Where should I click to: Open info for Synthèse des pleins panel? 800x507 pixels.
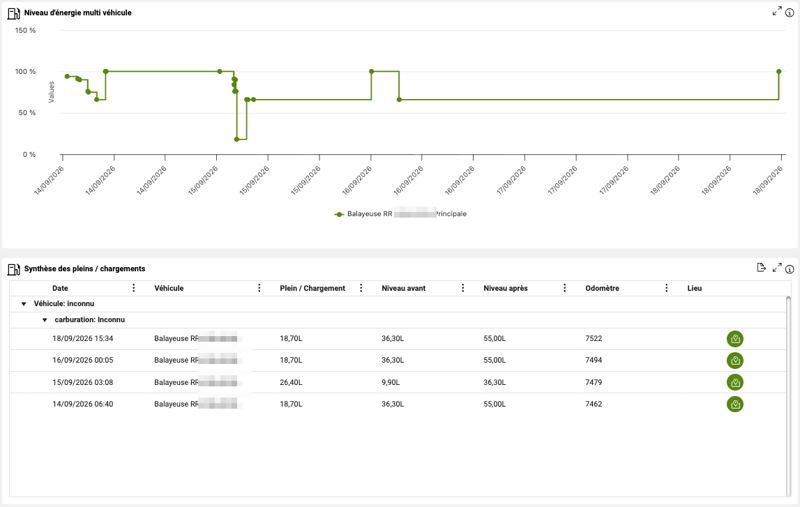pyautogui.click(x=789, y=269)
